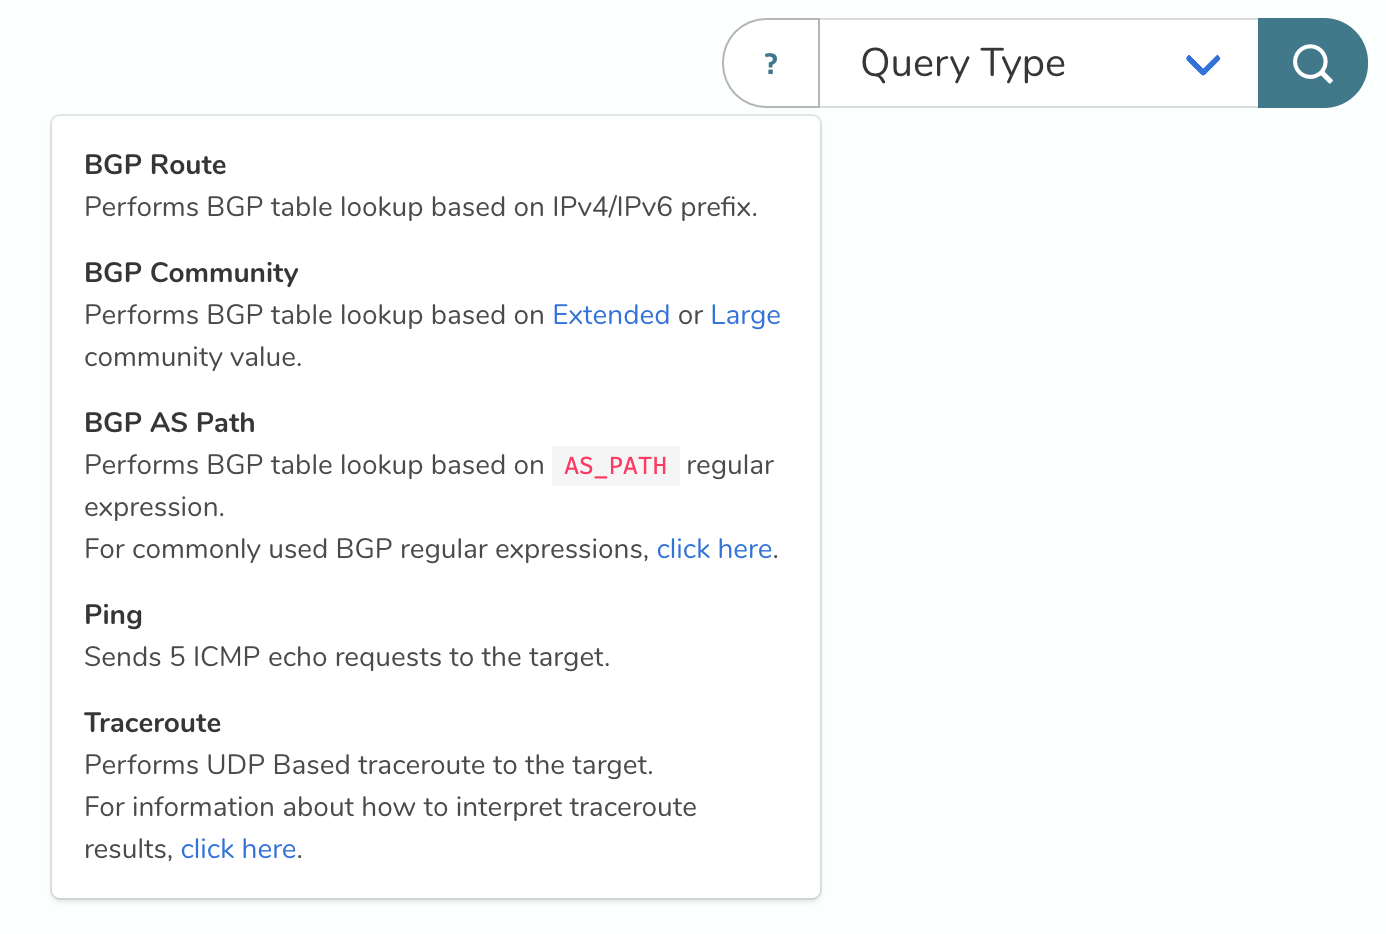
Task: Open the Large community link
Action: point(745,315)
